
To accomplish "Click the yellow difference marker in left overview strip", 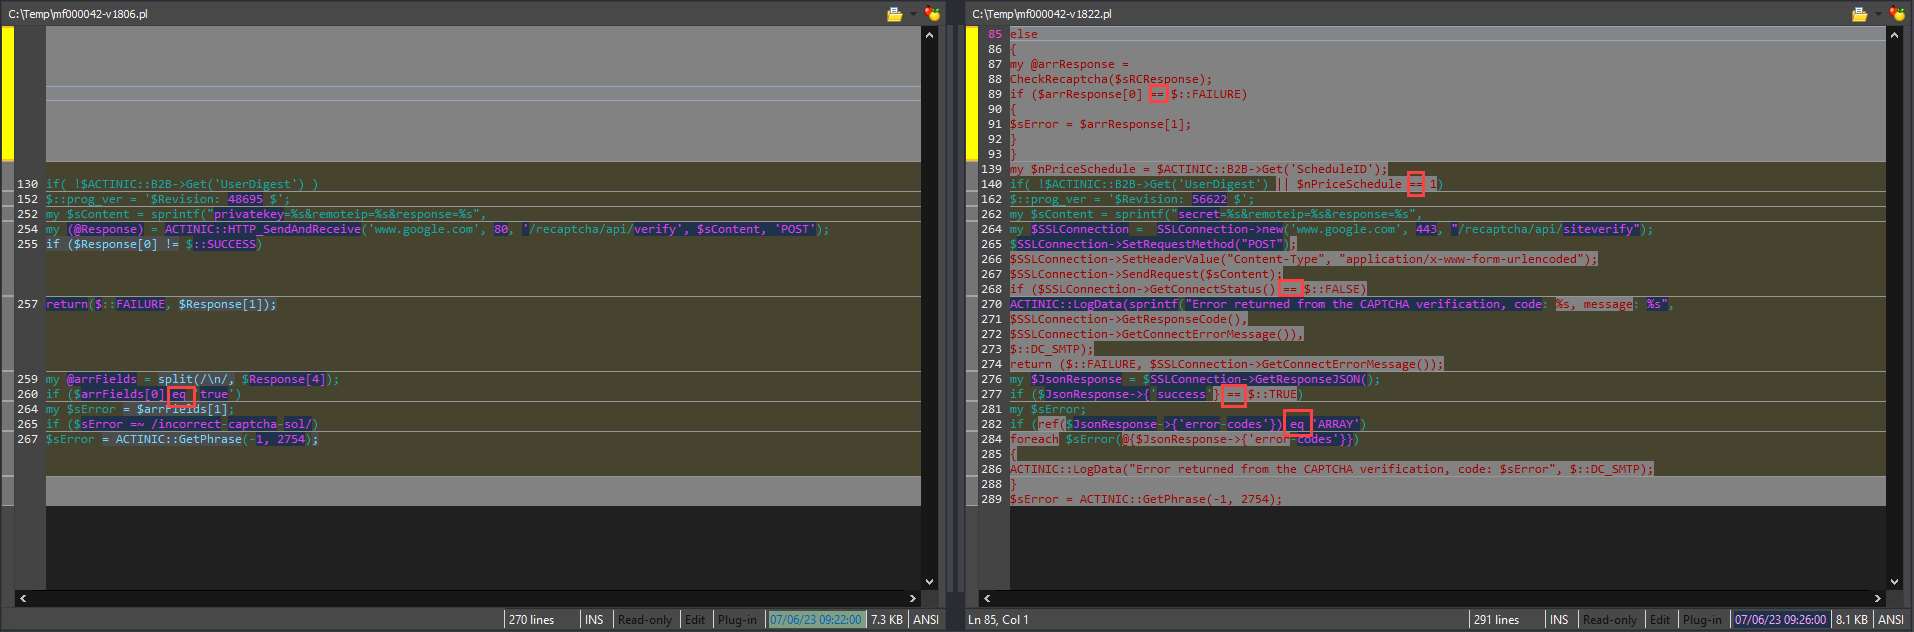I will (8, 94).
